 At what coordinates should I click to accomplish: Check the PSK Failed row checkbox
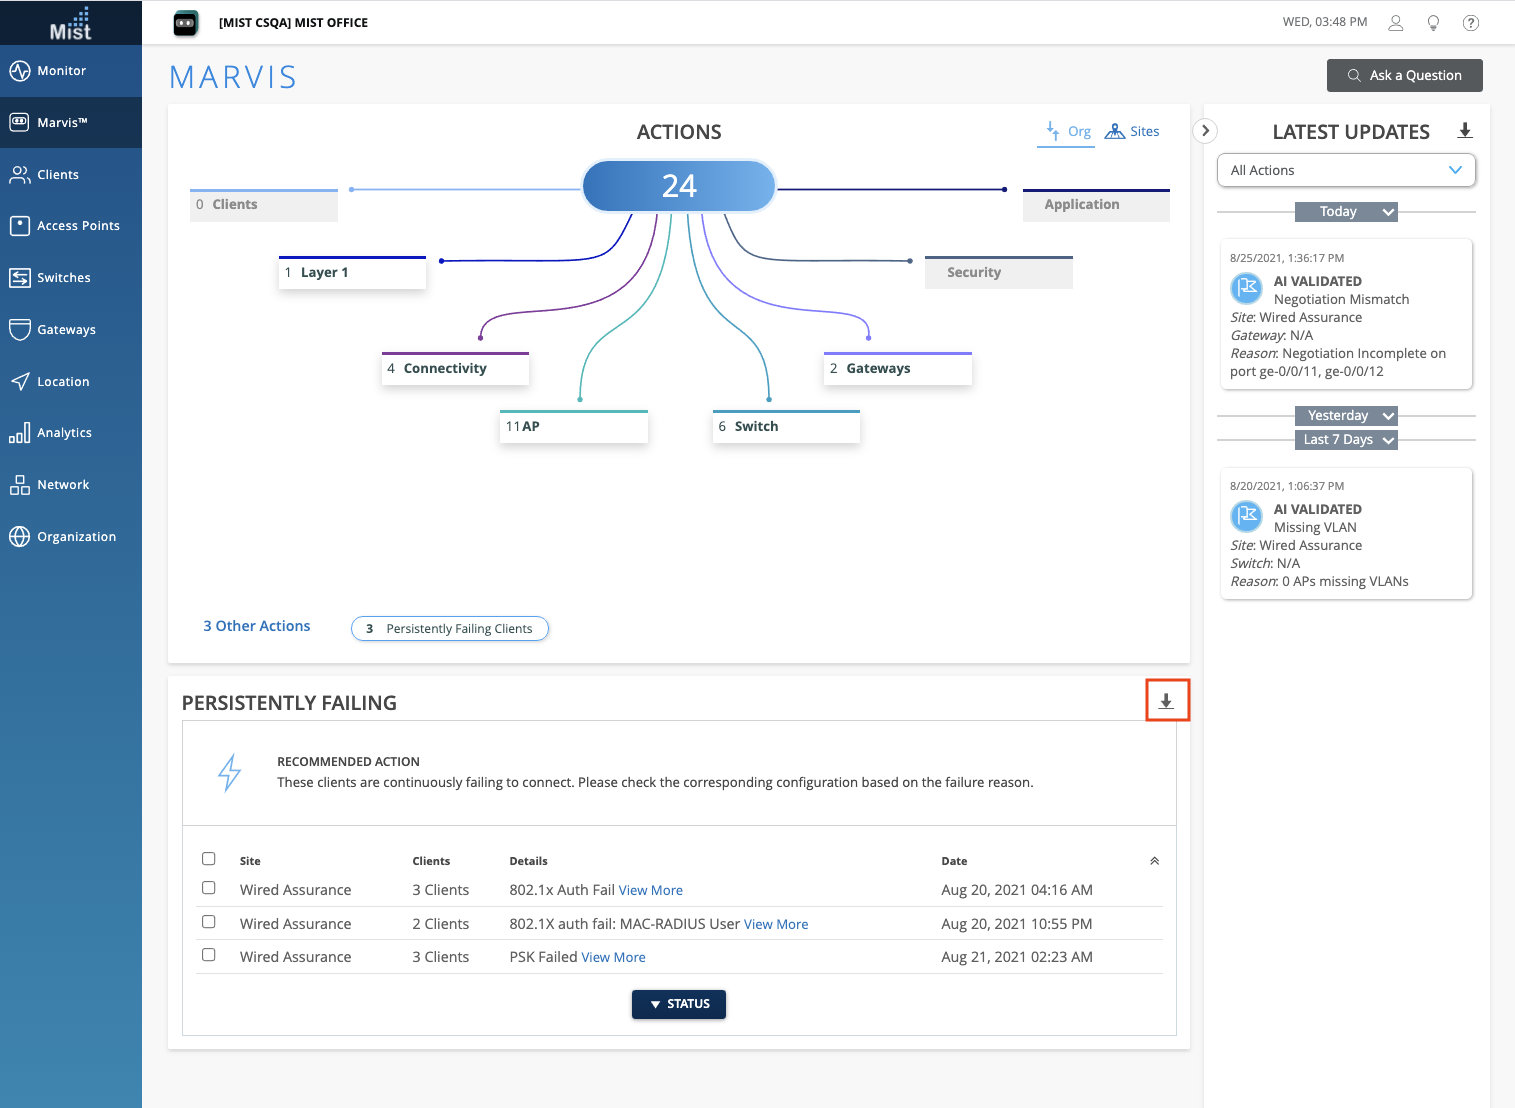coord(209,955)
